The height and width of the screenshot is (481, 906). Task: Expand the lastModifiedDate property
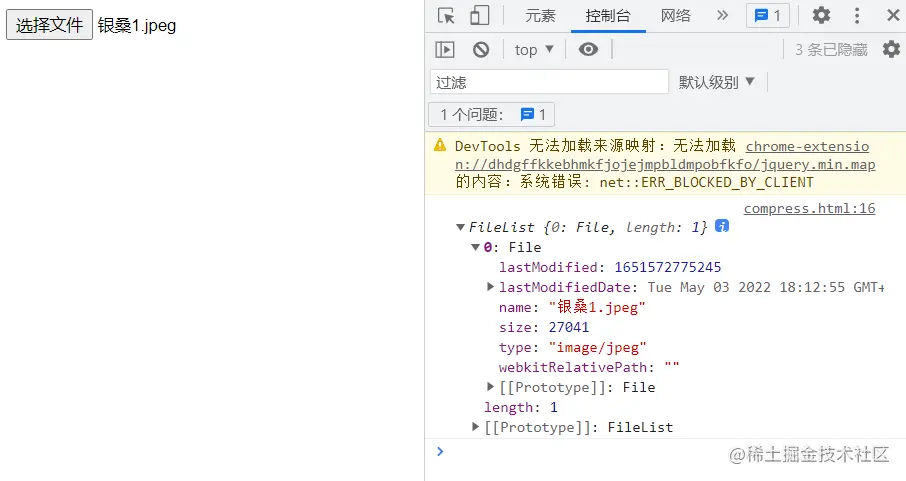pyautogui.click(x=490, y=286)
